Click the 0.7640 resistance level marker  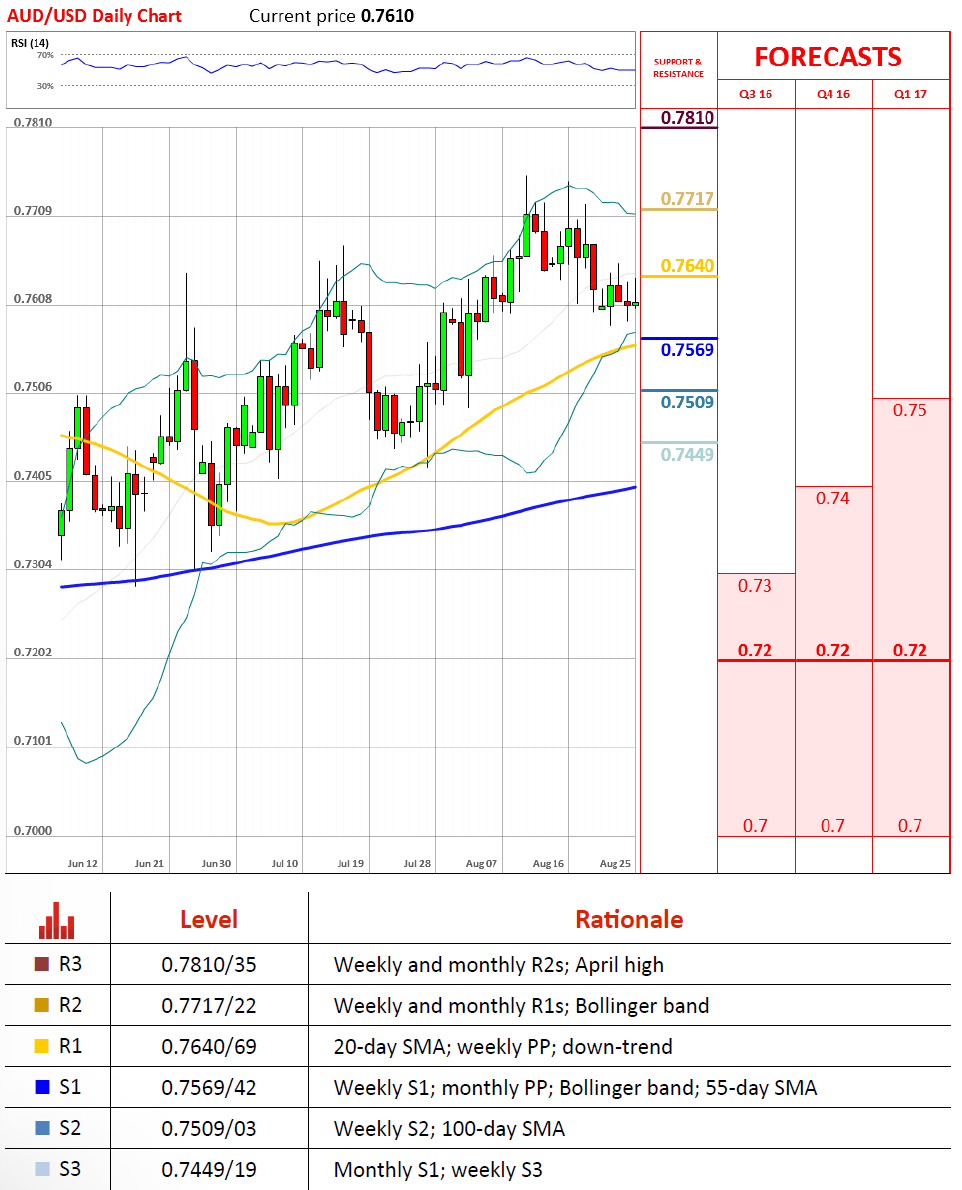point(687,266)
